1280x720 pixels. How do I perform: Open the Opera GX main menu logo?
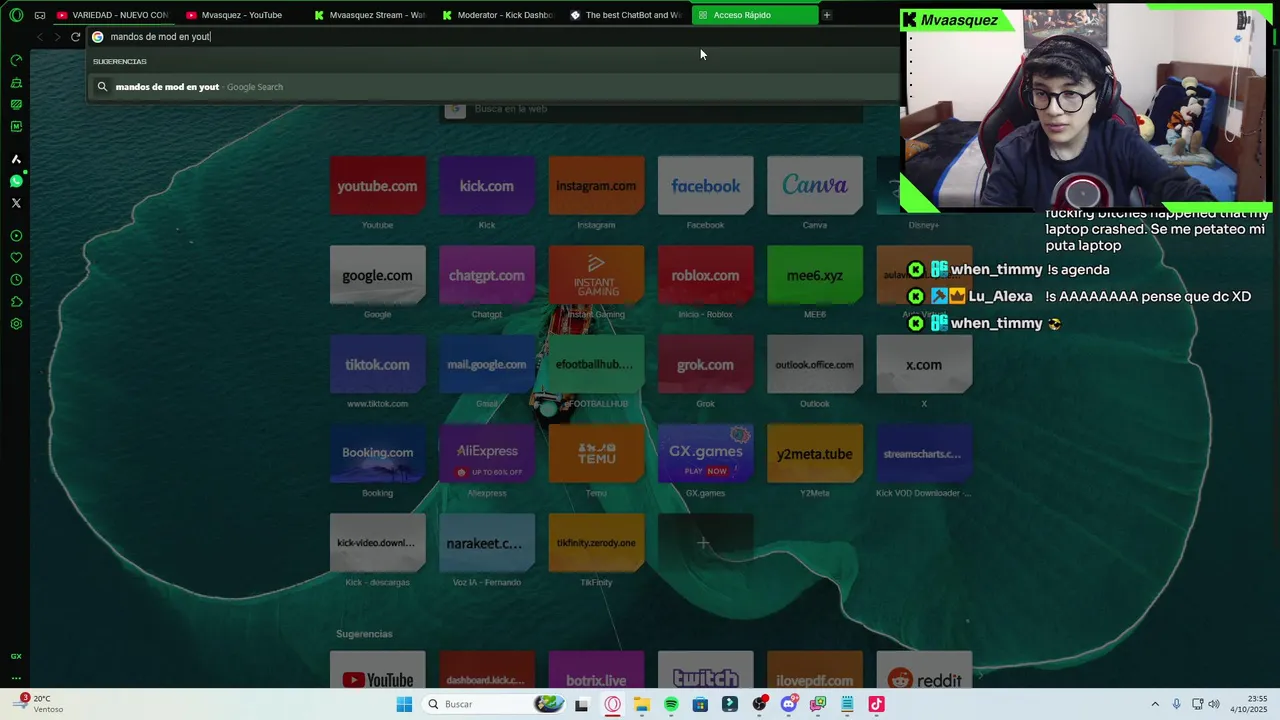(x=16, y=15)
